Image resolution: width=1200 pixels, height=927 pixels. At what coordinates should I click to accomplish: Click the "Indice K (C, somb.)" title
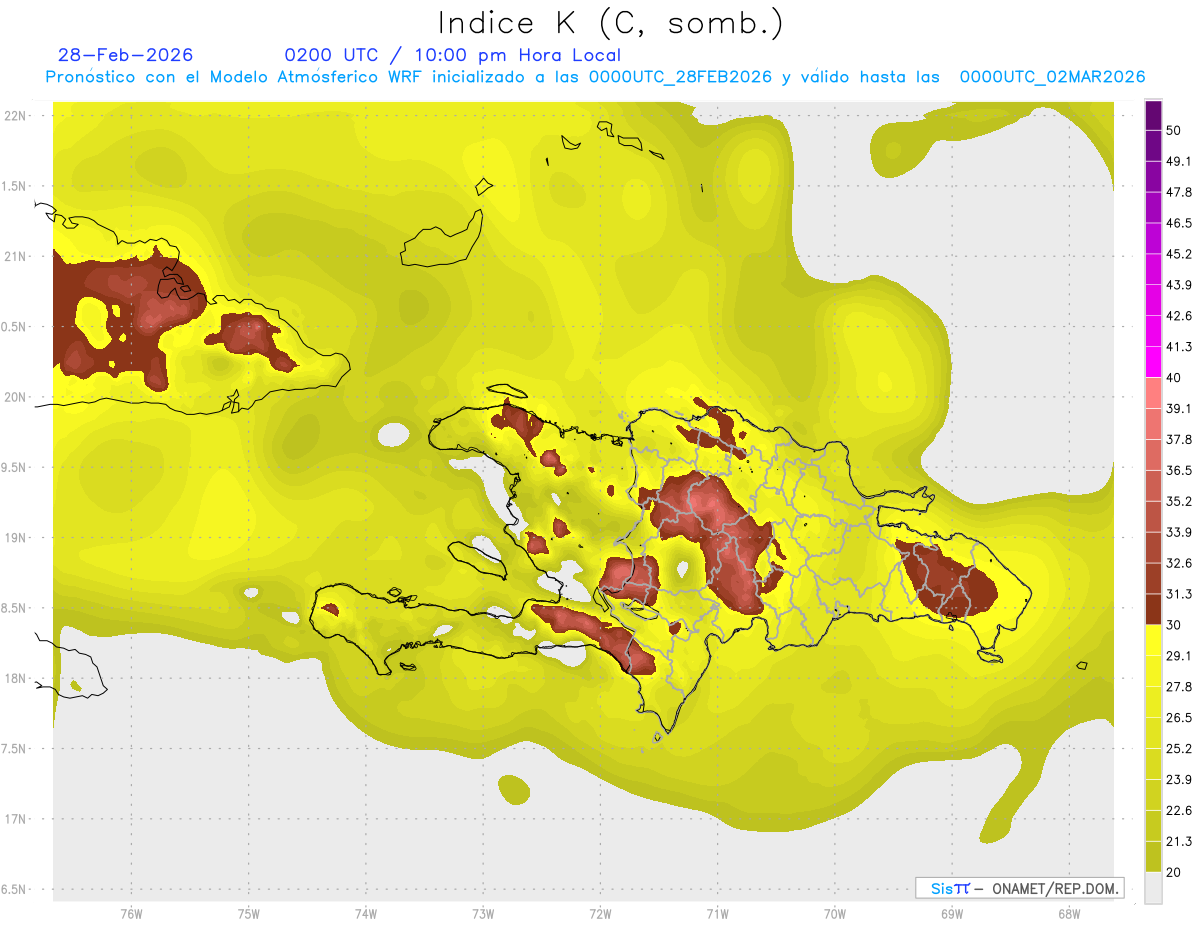[x=610, y=23]
